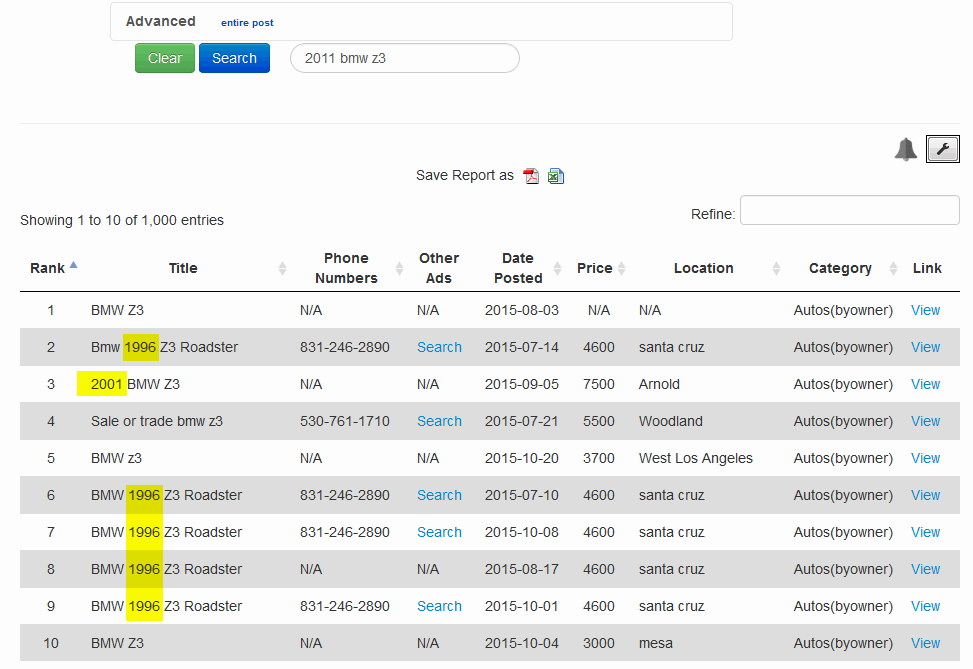Open View link for rank 1 BMW Z3

925,310
